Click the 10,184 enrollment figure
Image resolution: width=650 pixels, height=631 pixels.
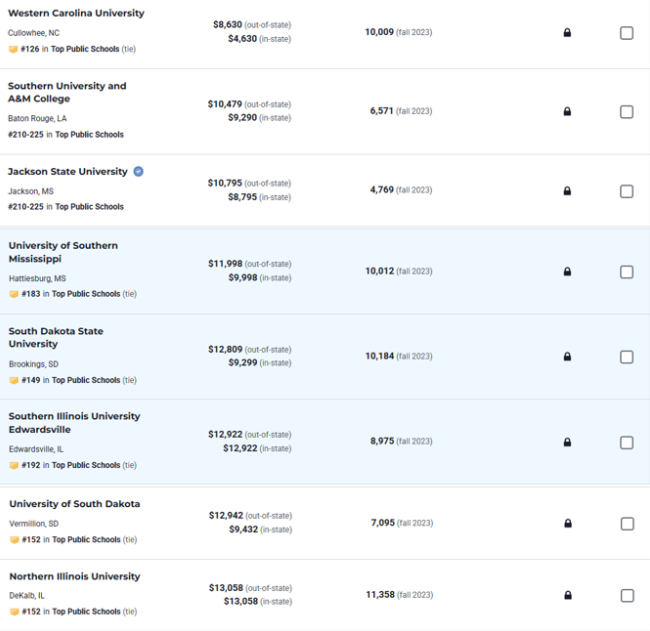379,356
